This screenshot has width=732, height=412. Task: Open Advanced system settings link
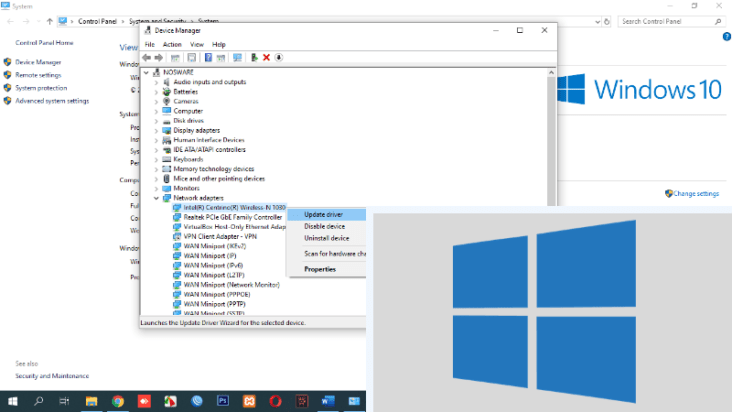(x=52, y=101)
